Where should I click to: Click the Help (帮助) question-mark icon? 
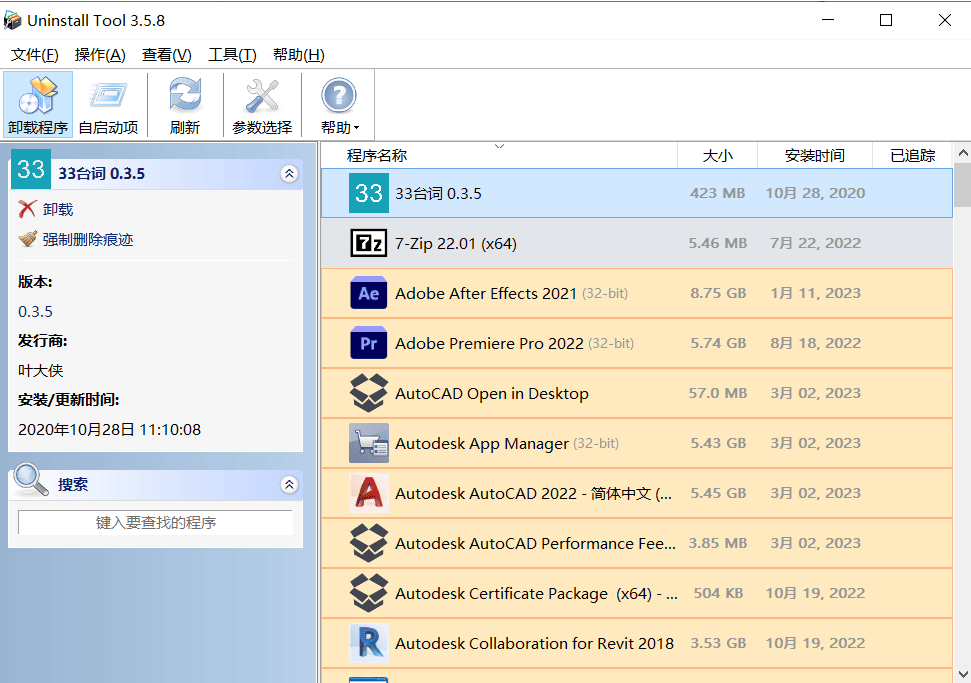(x=339, y=97)
